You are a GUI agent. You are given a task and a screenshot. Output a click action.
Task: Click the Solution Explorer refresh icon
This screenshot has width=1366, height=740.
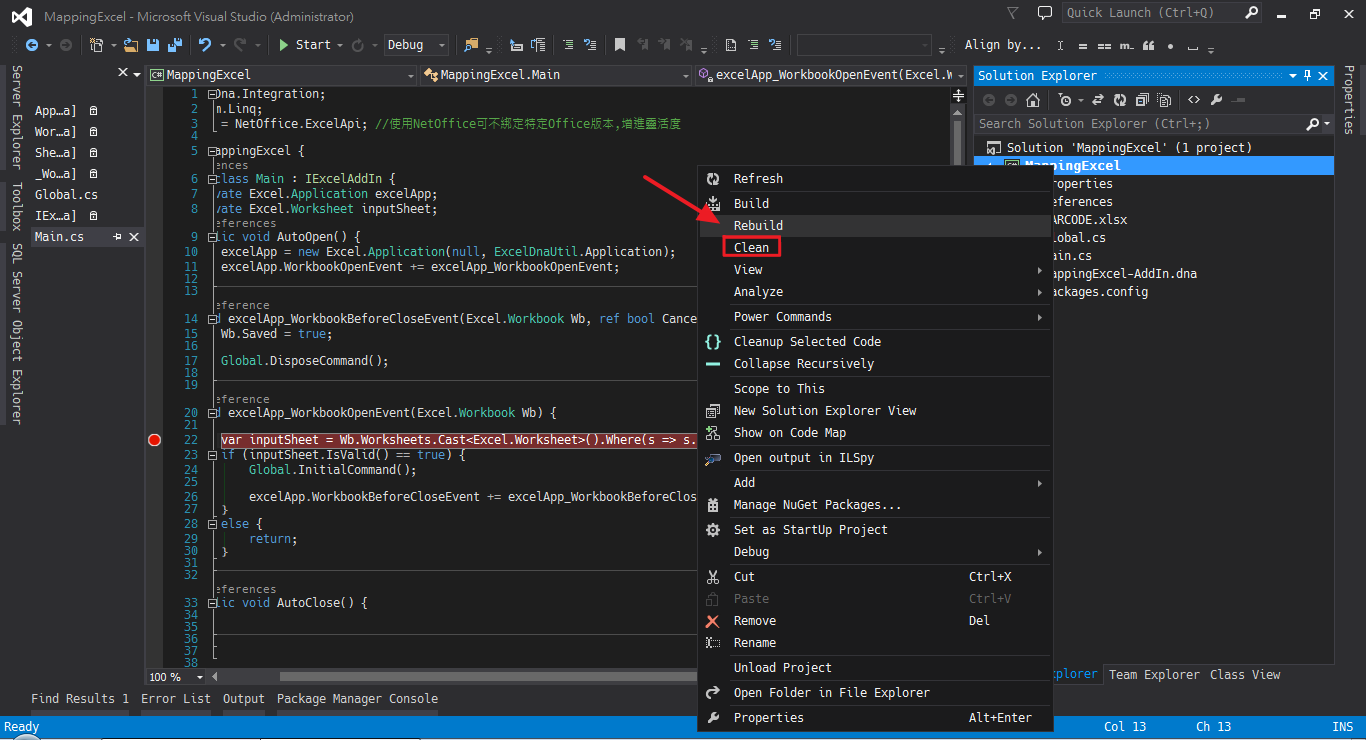1119,100
